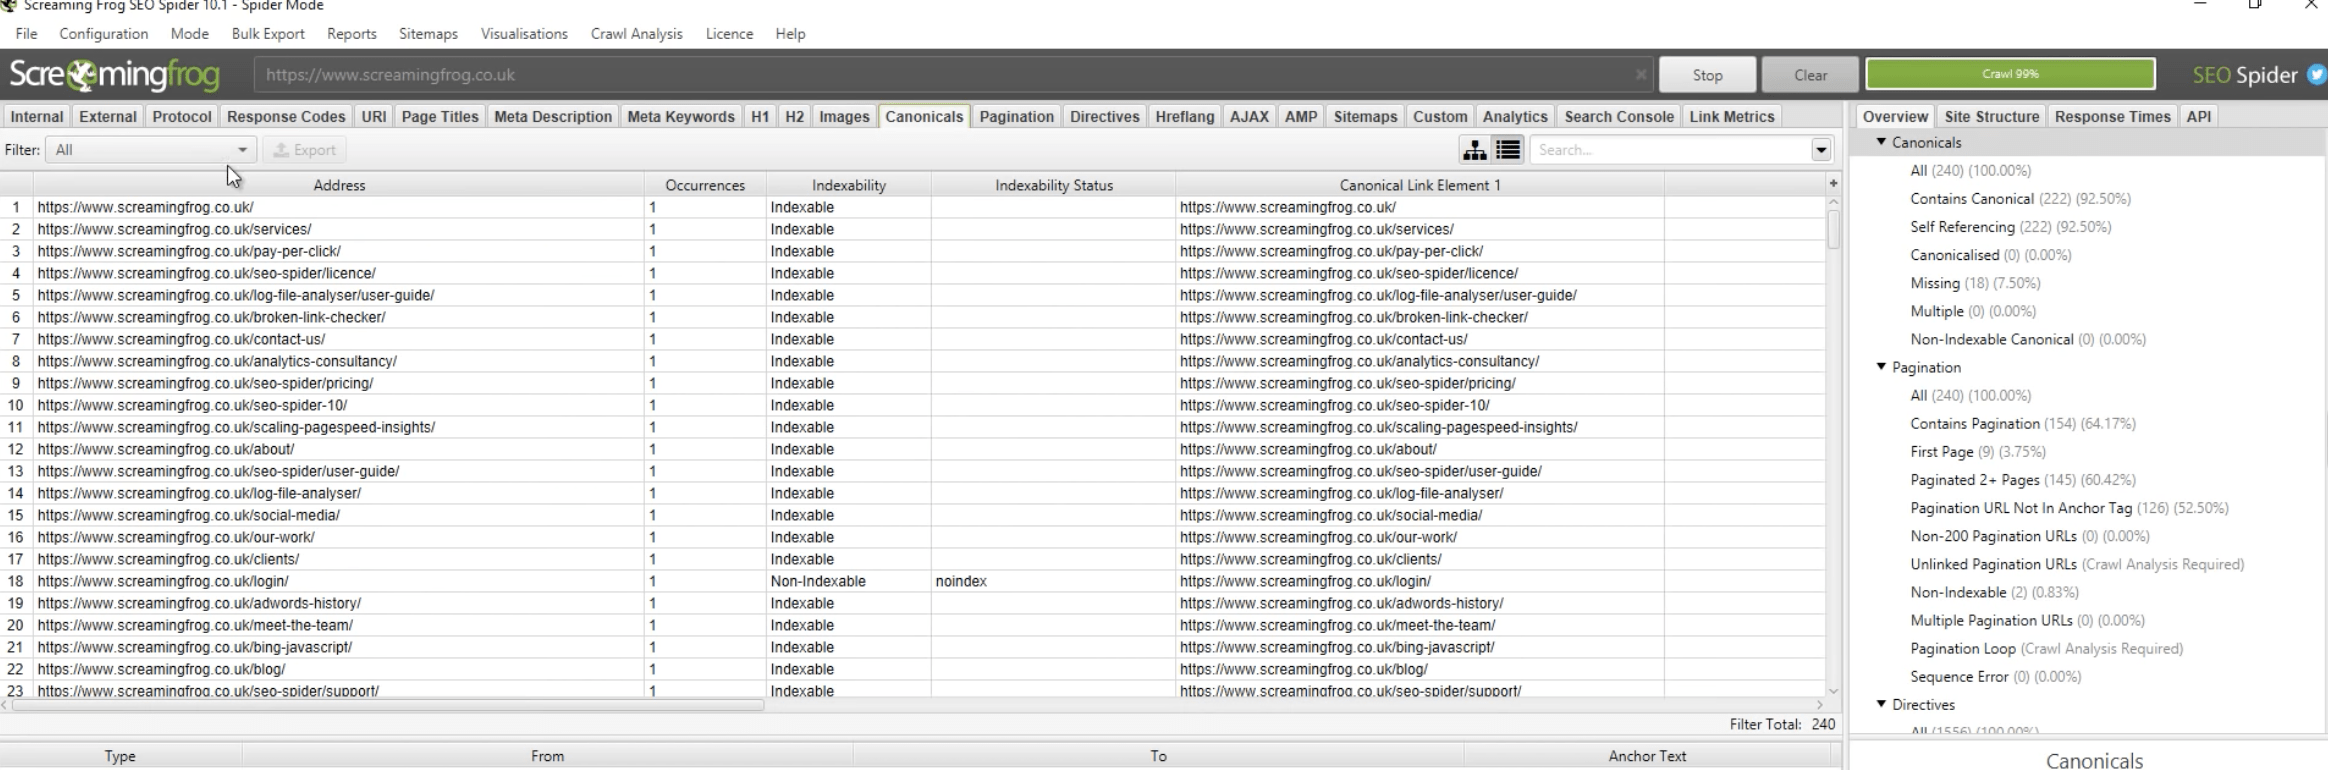Open the Help menu
Screen dimensions: 2328x770
(x=790, y=33)
